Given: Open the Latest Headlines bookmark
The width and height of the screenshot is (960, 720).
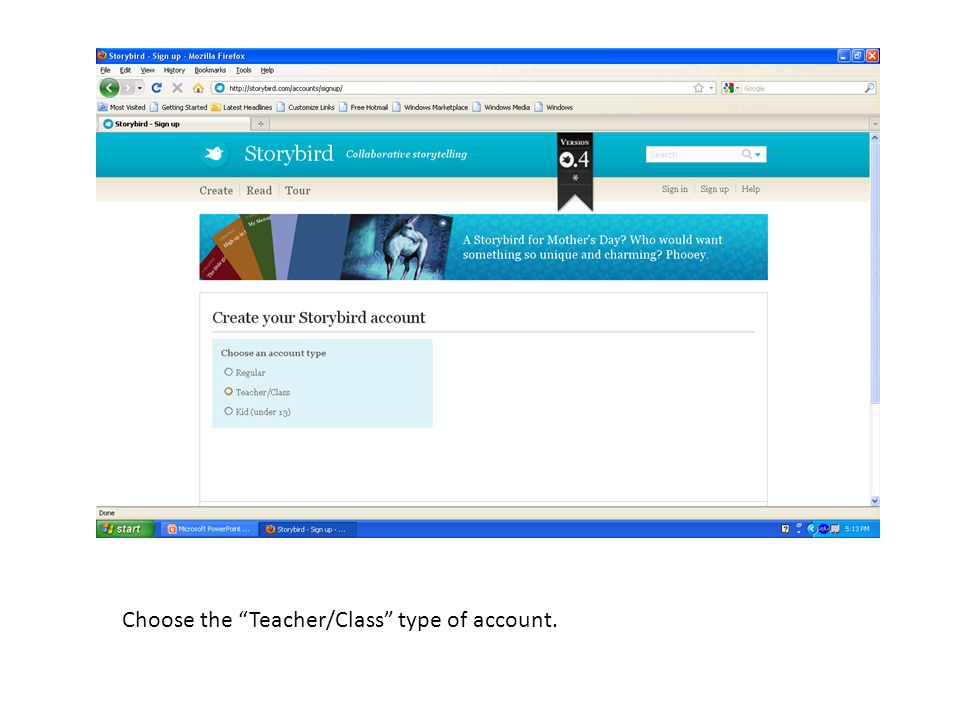Looking at the screenshot, I should point(242,107).
